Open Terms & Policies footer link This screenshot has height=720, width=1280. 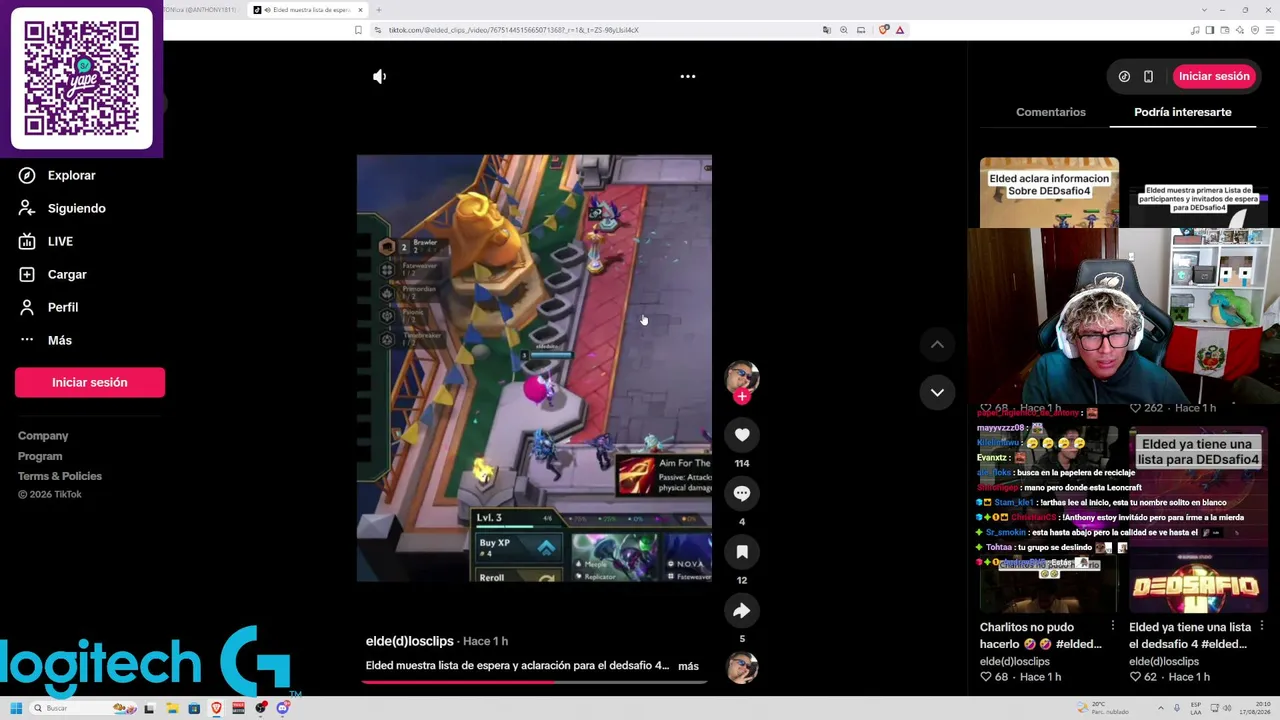pyautogui.click(x=60, y=476)
